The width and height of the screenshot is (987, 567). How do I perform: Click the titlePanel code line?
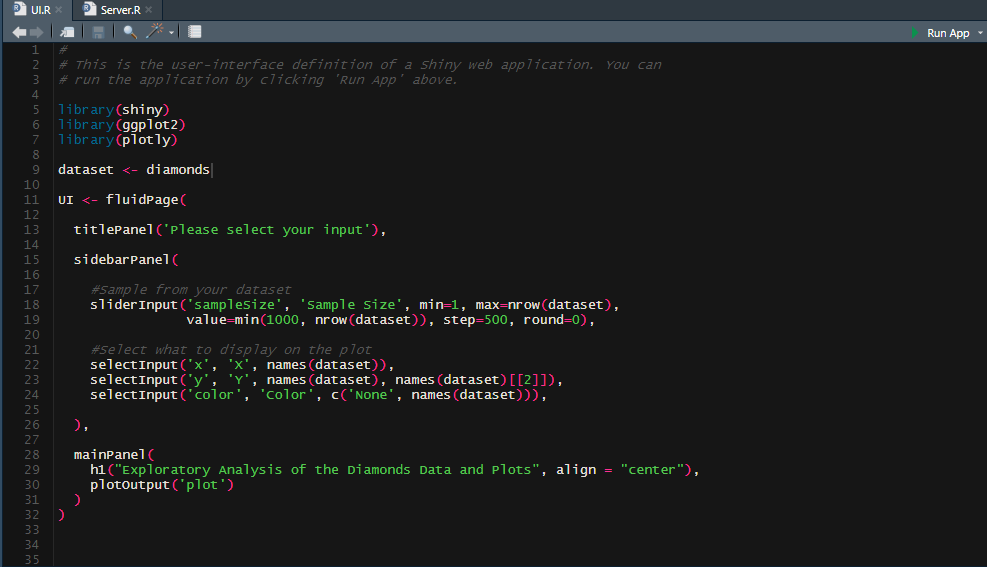pos(229,230)
